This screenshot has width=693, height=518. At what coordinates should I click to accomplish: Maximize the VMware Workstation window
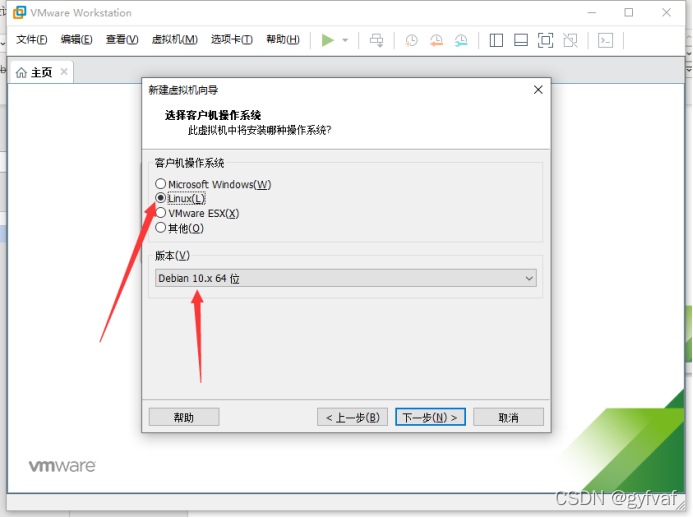click(x=628, y=13)
